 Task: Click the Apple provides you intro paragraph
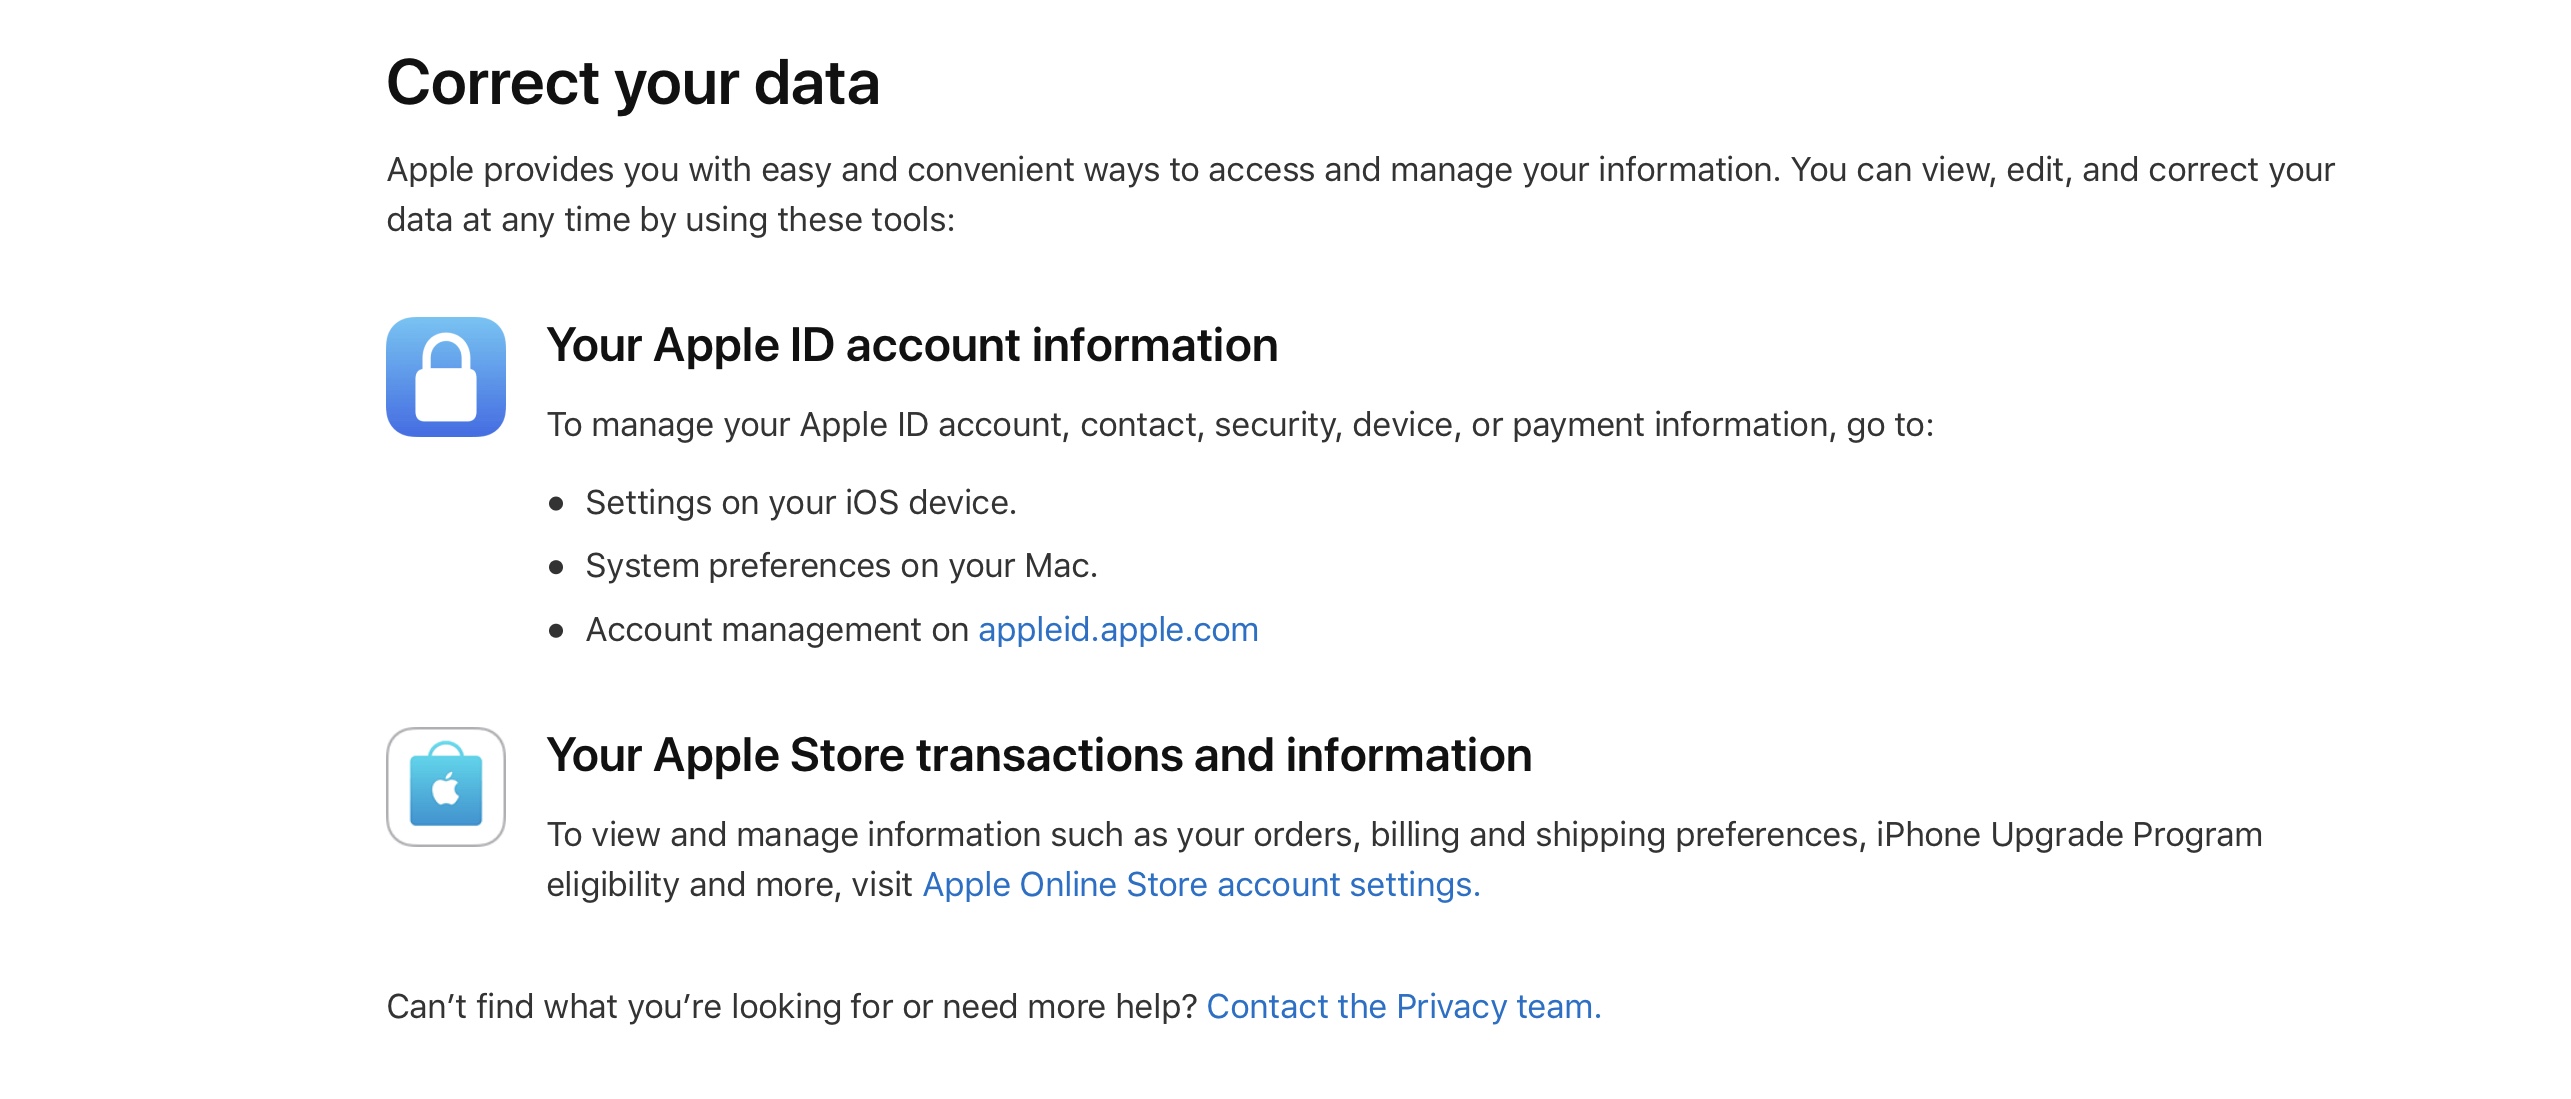tap(1360, 171)
